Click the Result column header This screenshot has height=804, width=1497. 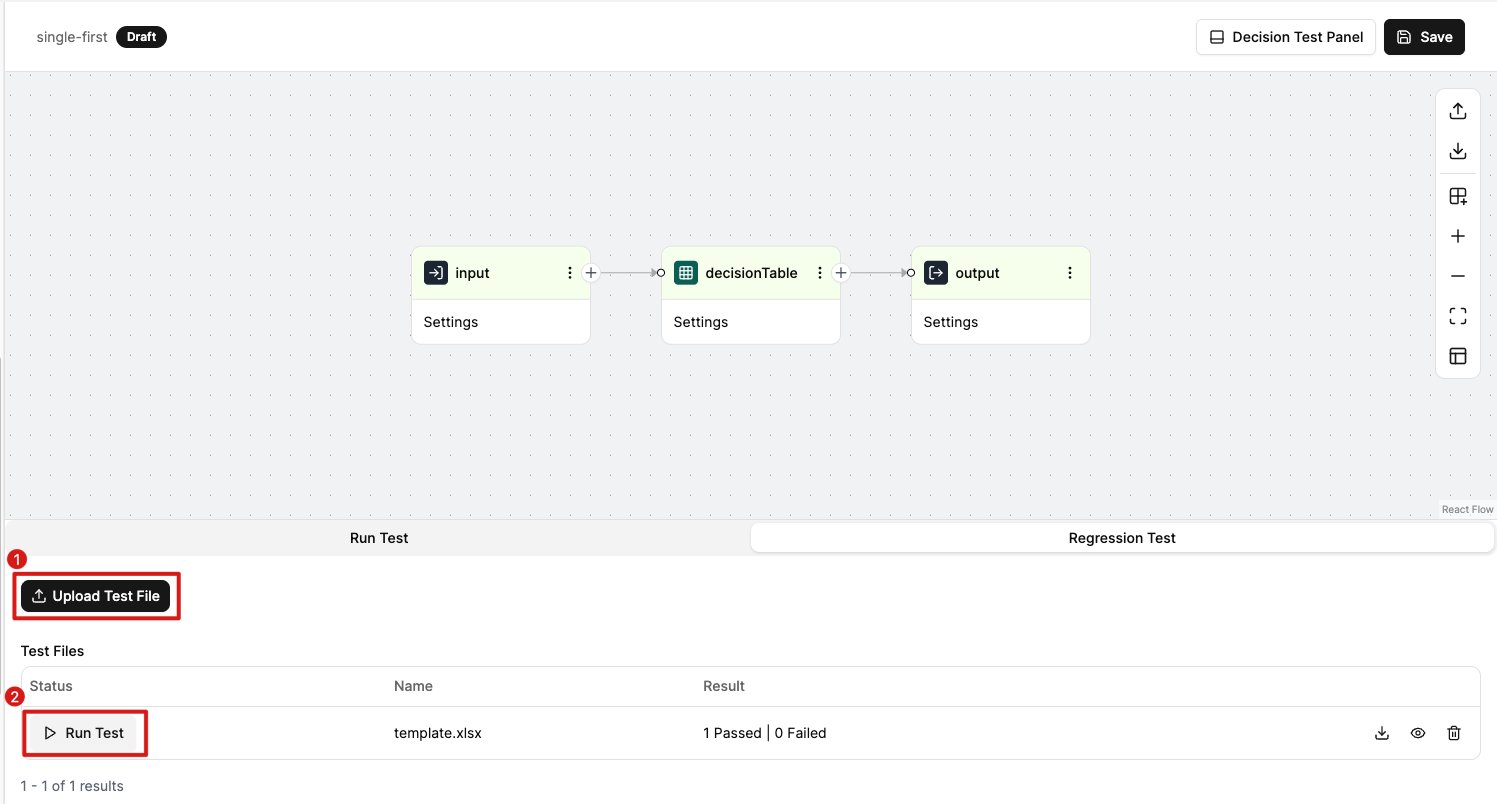click(724, 686)
